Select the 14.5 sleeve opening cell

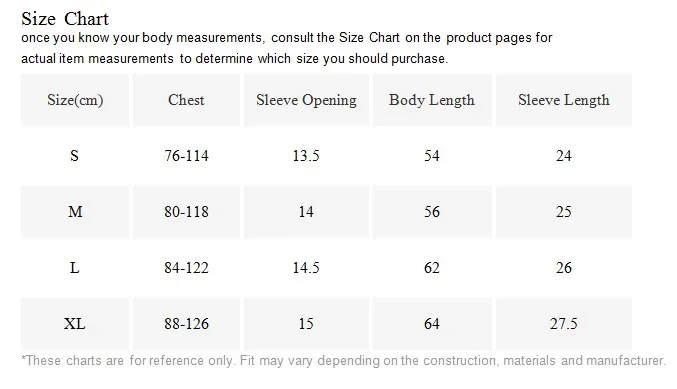coord(306,268)
